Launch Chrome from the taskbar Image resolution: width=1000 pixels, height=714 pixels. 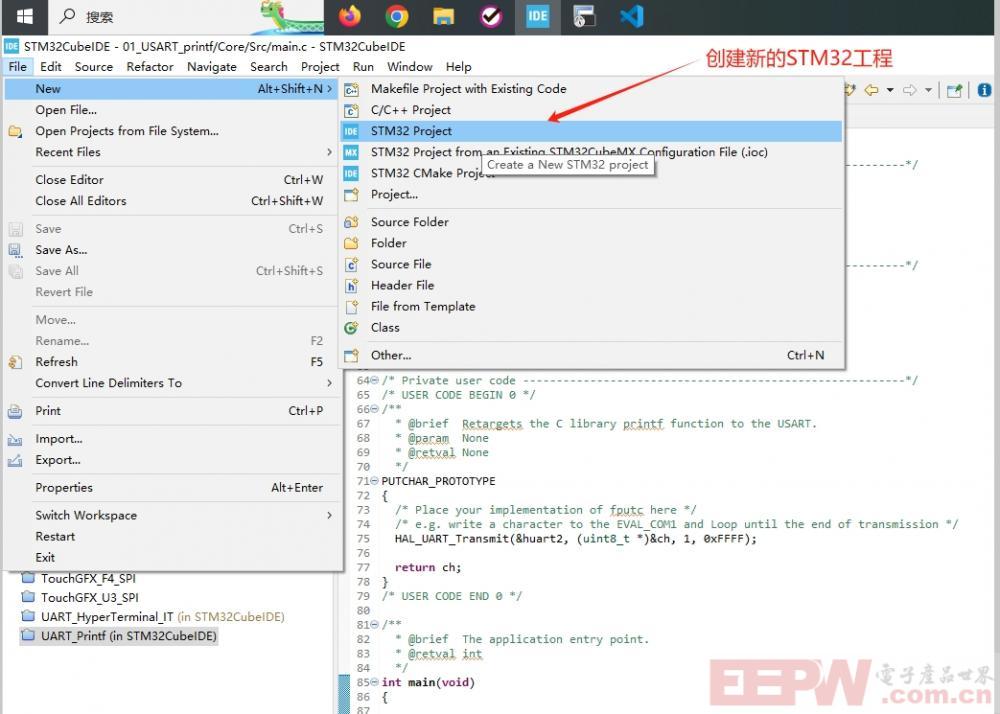click(397, 16)
